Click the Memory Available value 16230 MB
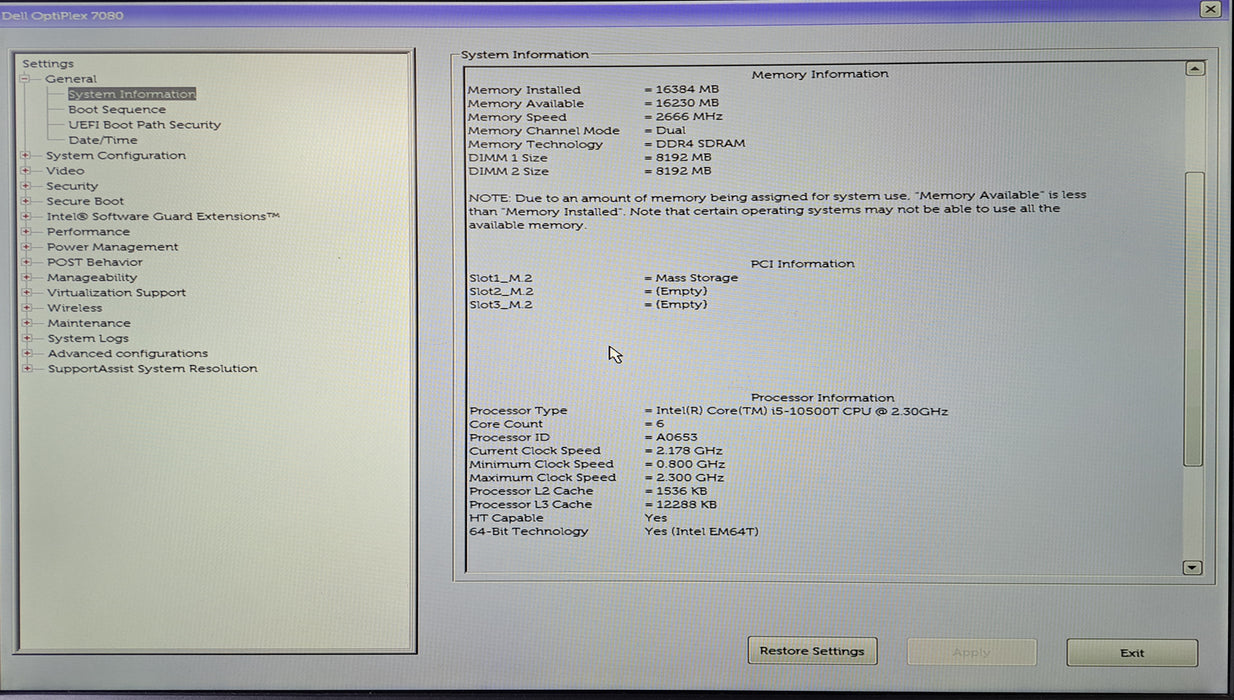Viewport: 1234px width, 700px height. (x=687, y=103)
